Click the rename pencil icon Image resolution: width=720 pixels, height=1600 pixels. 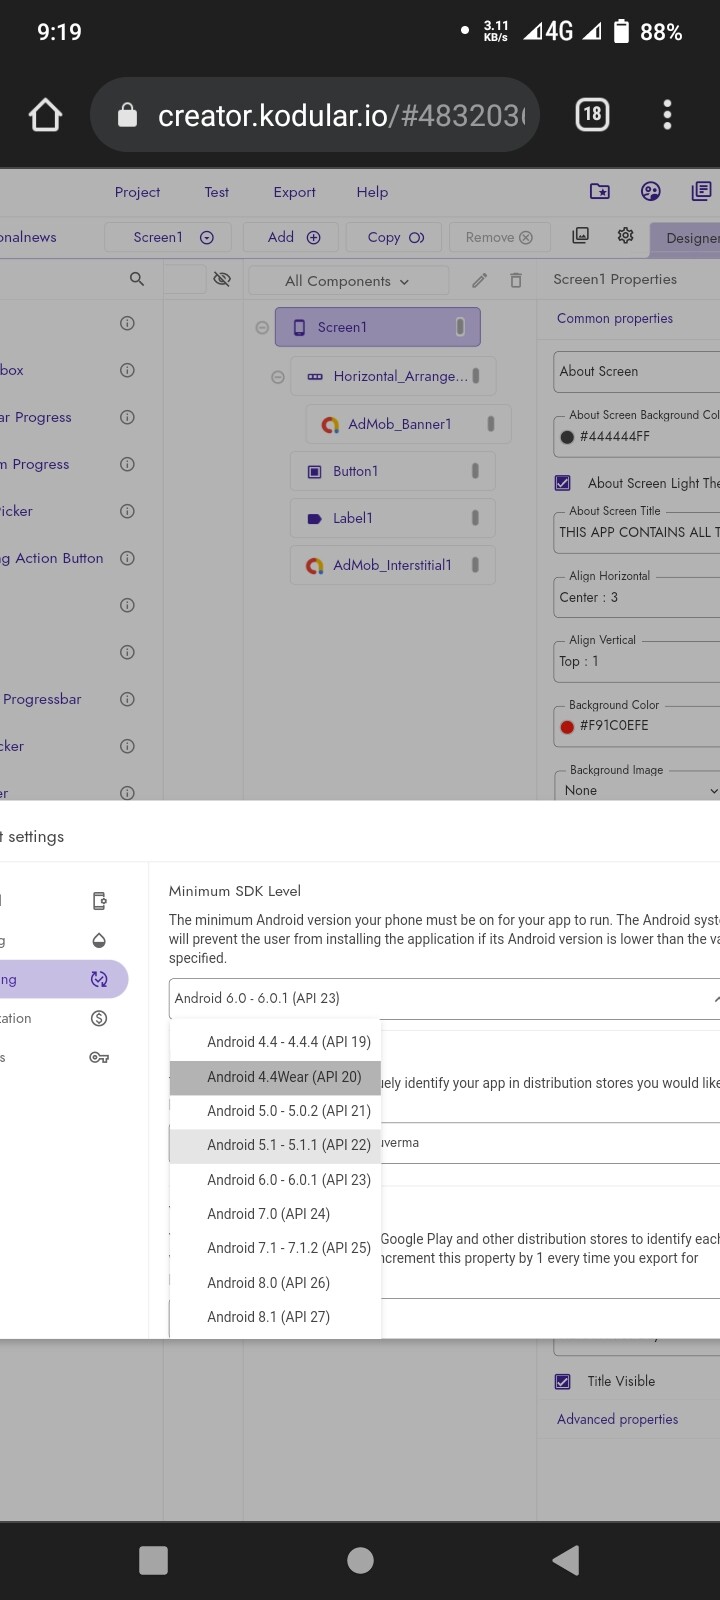pyautogui.click(x=480, y=281)
